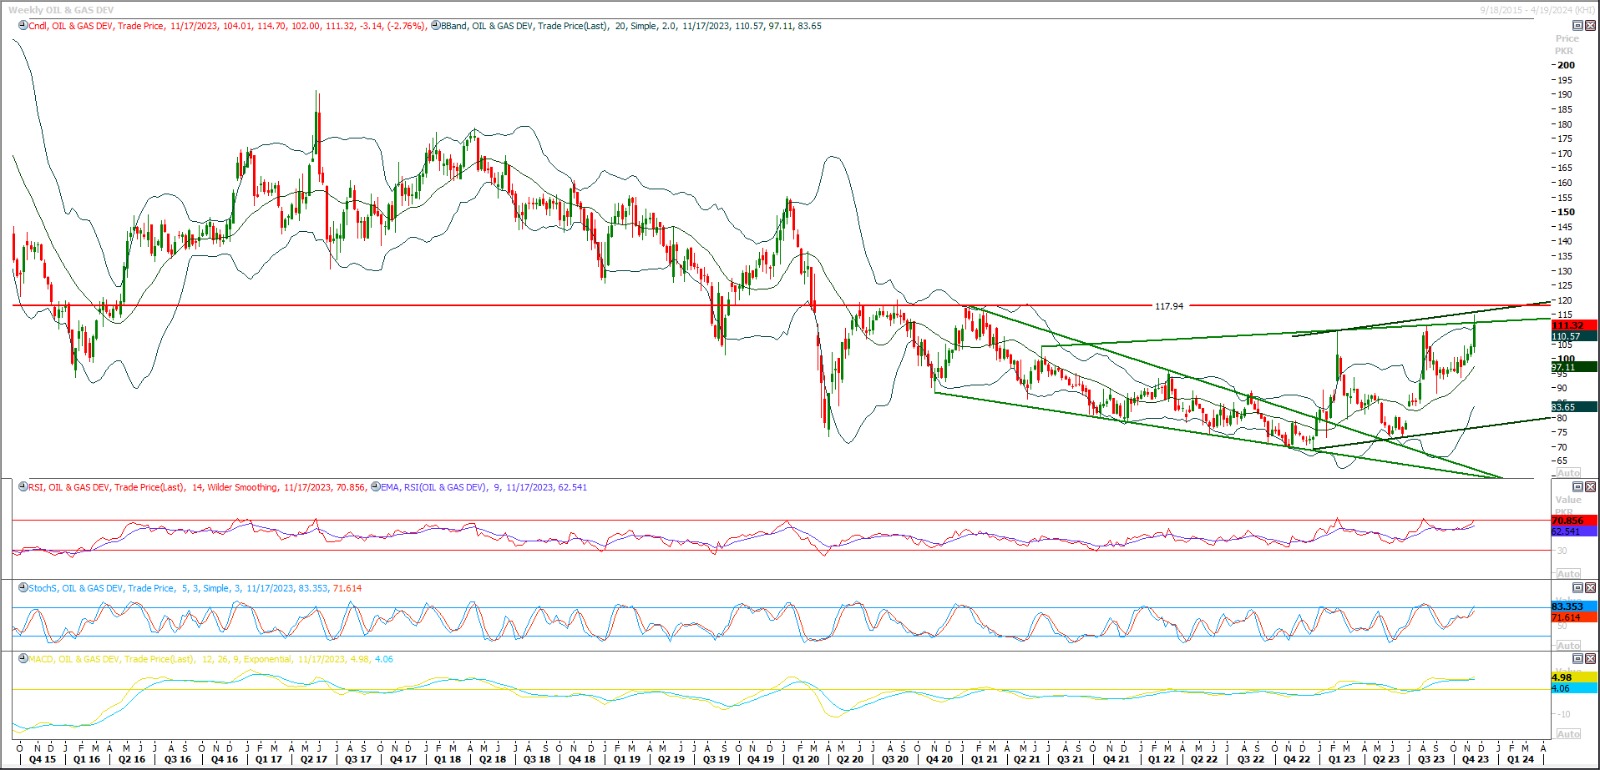The width and height of the screenshot is (1600, 770).
Task: Select the Cndl OIL & GAS DEV legend
Action: tap(227, 26)
